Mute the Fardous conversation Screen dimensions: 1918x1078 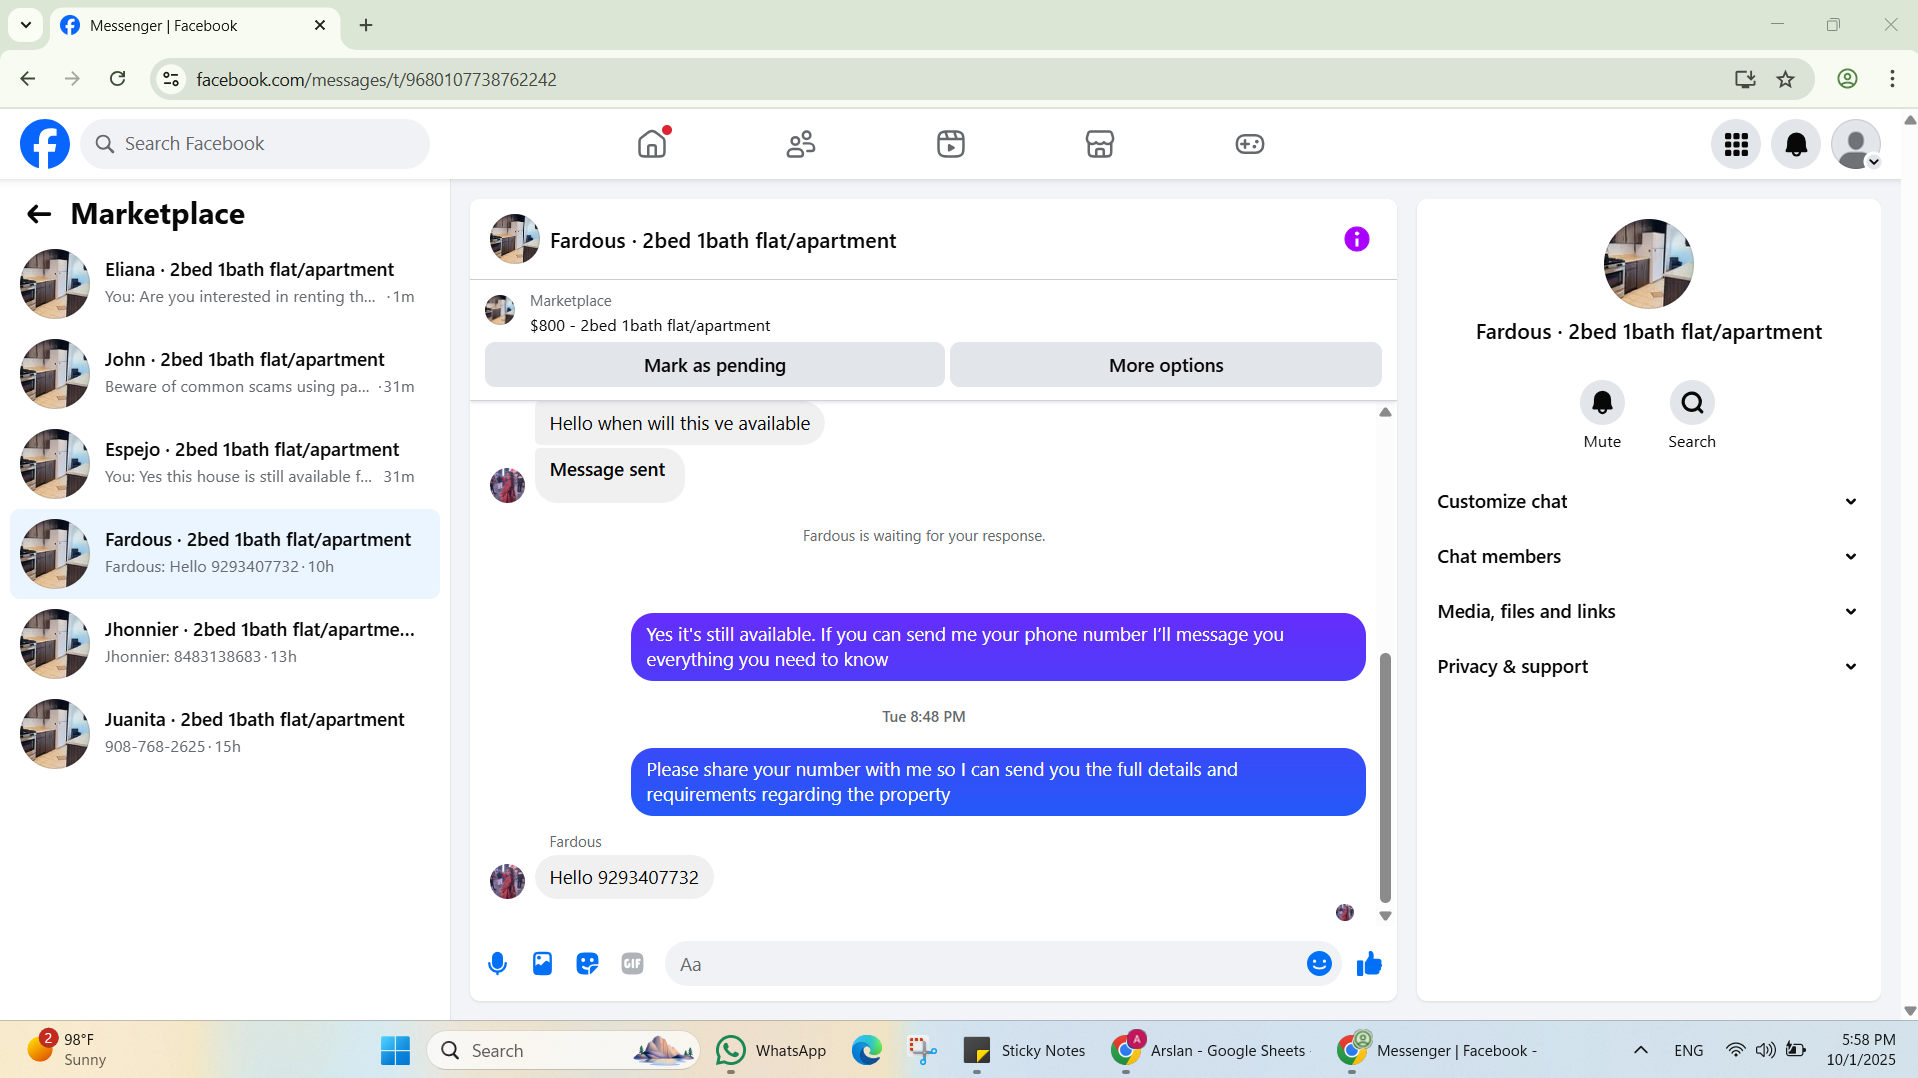1602,403
